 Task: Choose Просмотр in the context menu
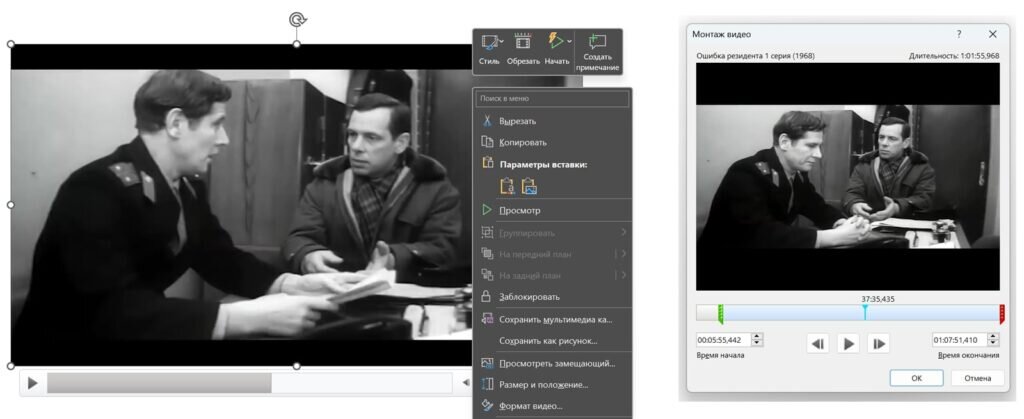552,210
